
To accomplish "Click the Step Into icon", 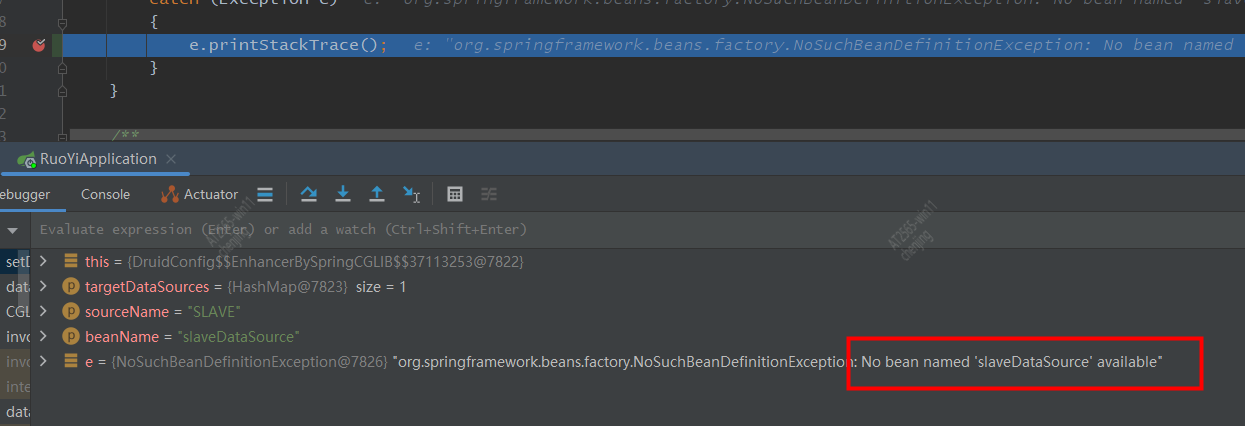I will pos(343,194).
